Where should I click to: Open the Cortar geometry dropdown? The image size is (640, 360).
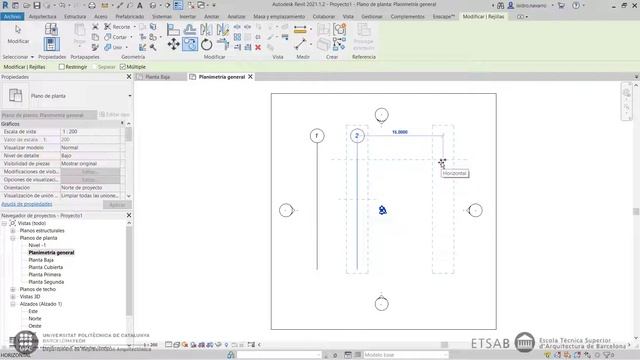pos(131,37)
